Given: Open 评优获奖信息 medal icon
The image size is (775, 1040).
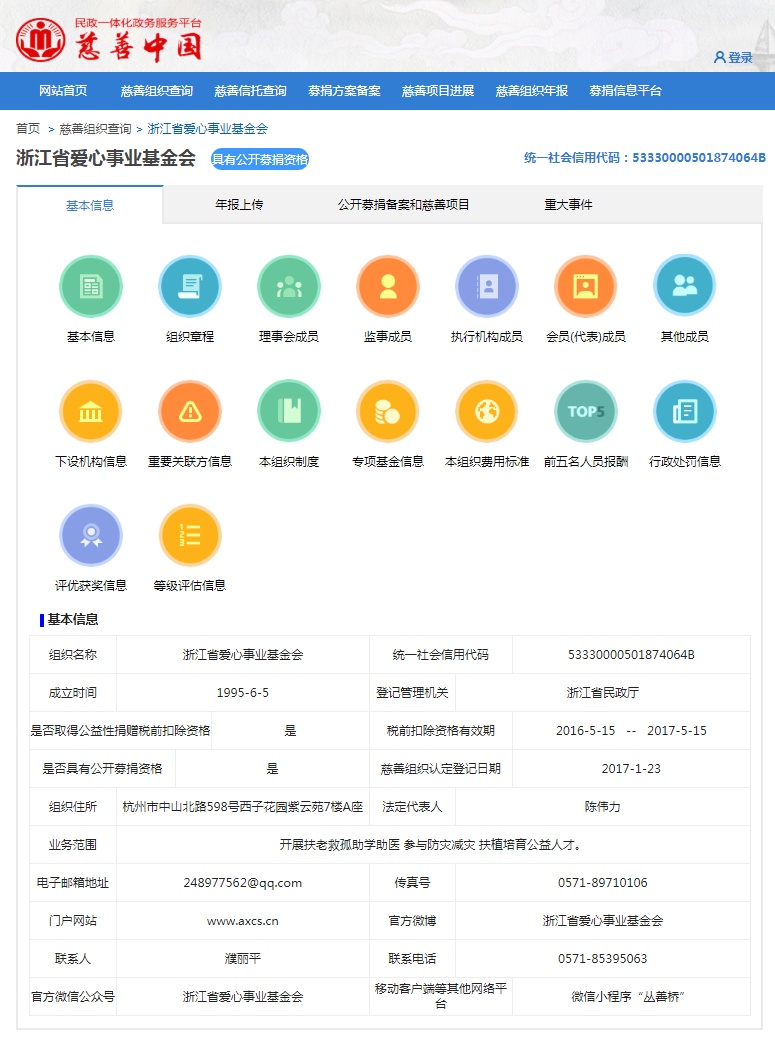Looking at the screenshot, I should click(x=91, y=535).
